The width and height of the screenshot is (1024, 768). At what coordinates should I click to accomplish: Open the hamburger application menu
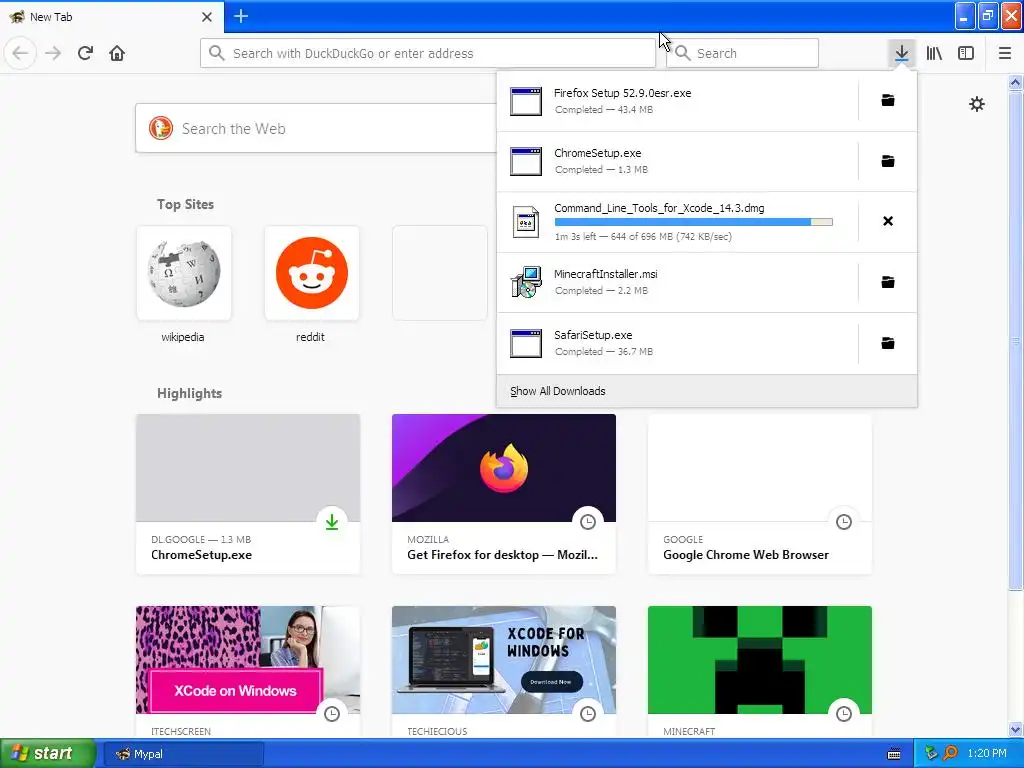(x=1004, y=53)
